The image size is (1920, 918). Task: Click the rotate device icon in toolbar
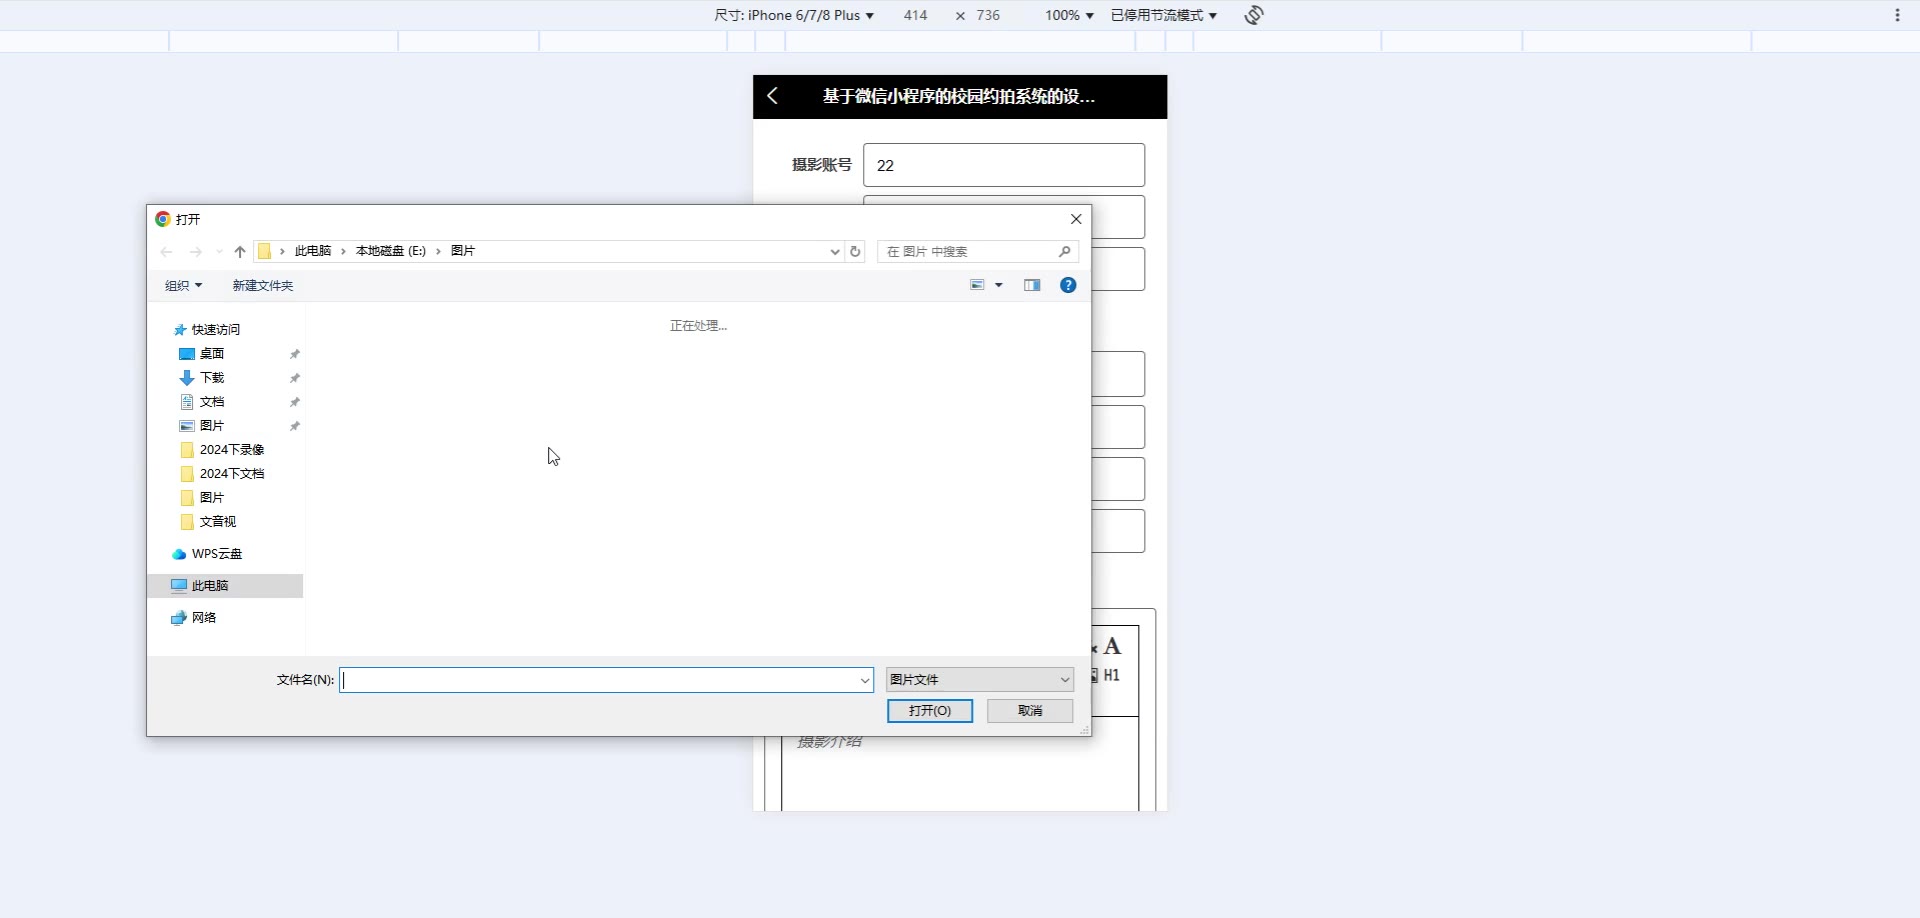click(1254, 15)
